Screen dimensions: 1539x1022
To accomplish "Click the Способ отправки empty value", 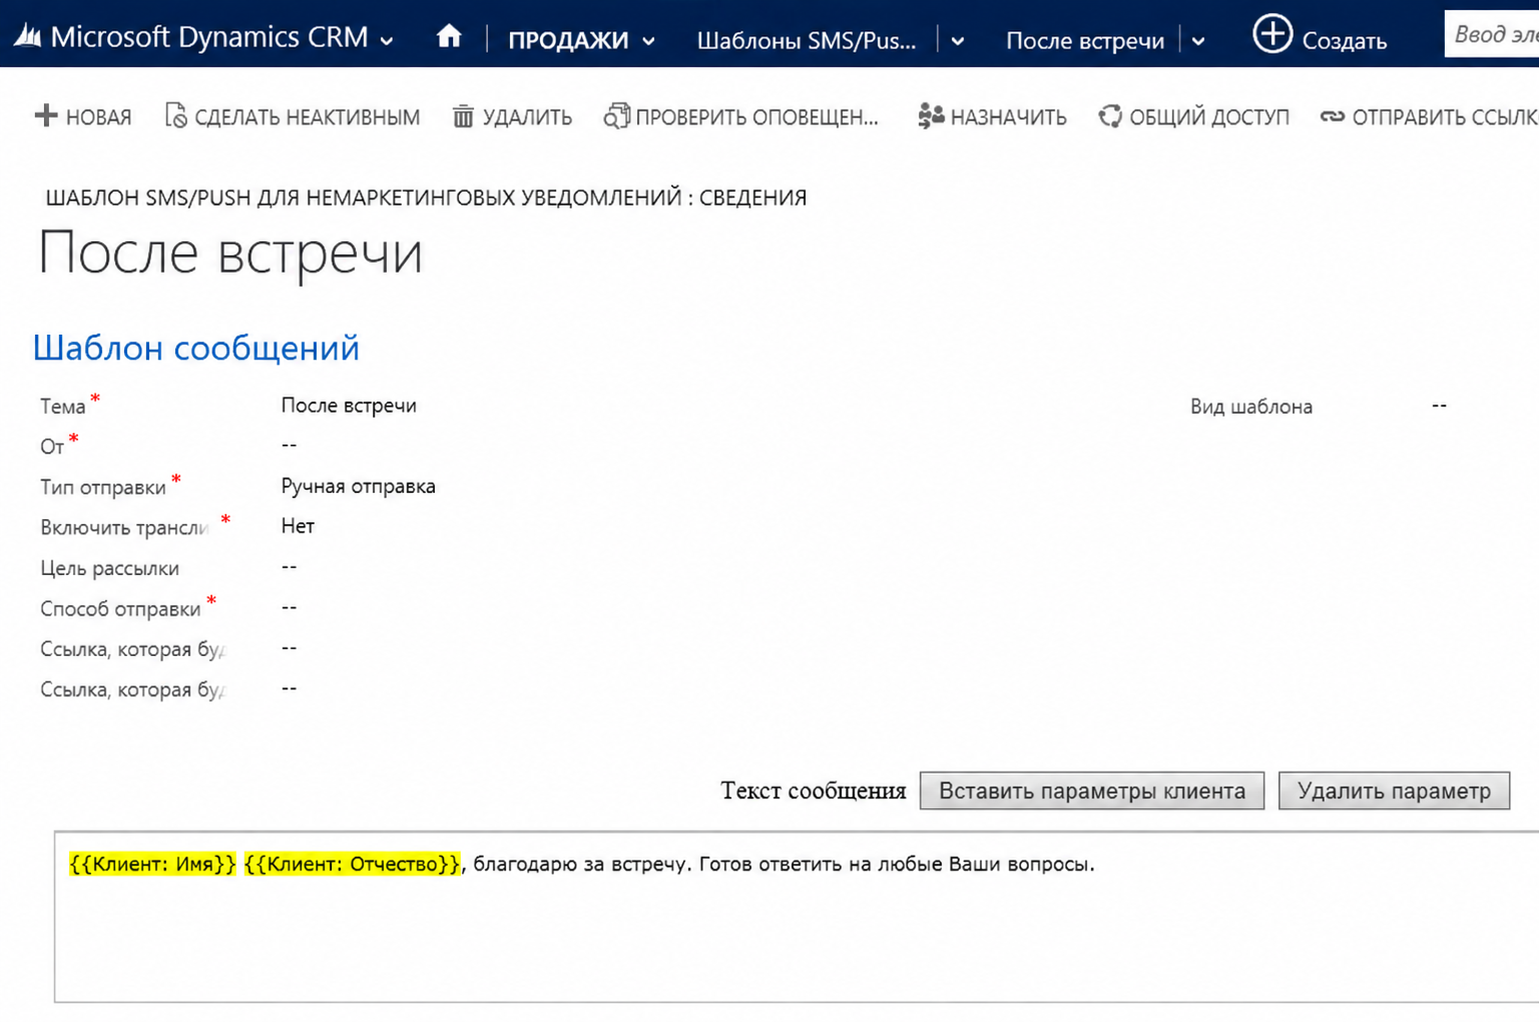I will pos(289,608).
